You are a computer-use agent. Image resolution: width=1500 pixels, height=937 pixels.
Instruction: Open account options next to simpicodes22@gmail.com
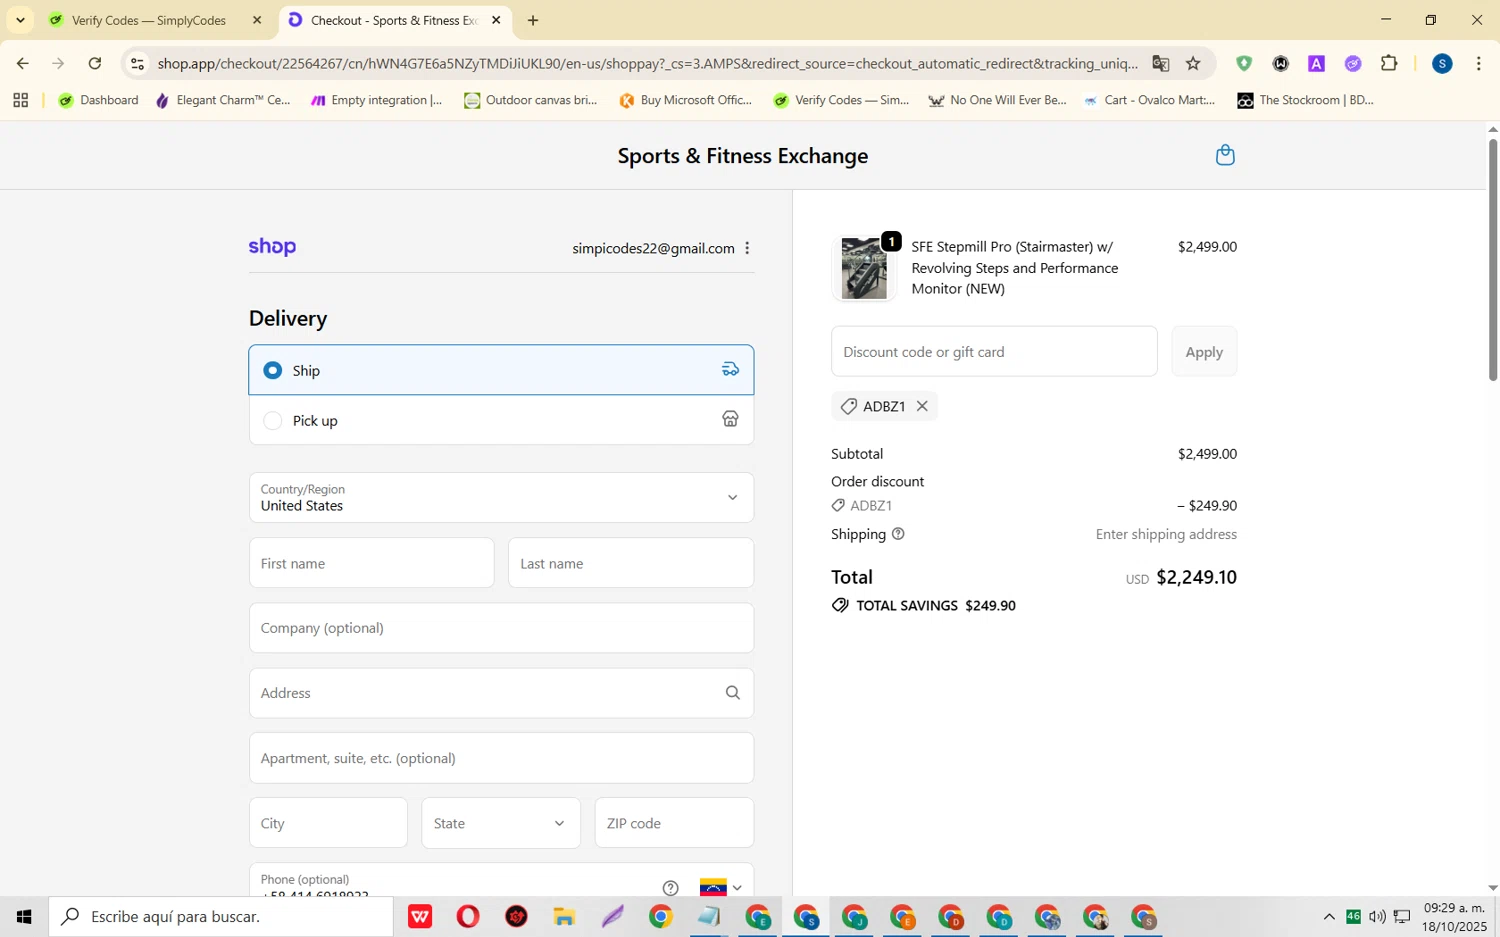tap(747, 248)
